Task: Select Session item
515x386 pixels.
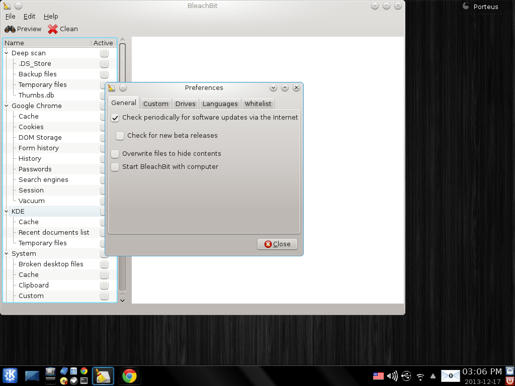Action: click(31, 190)
